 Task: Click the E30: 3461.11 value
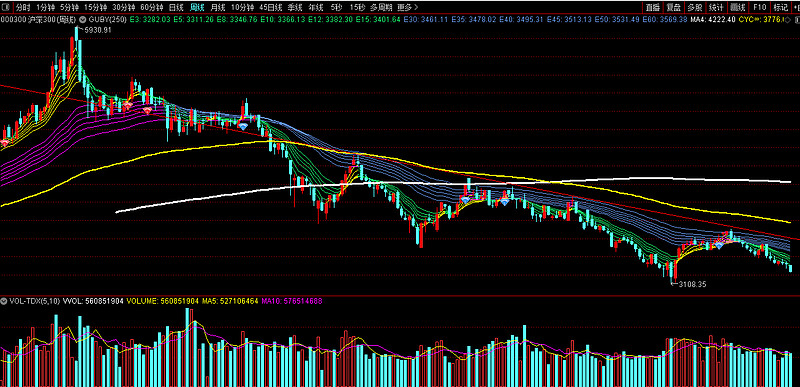point(426,19)
